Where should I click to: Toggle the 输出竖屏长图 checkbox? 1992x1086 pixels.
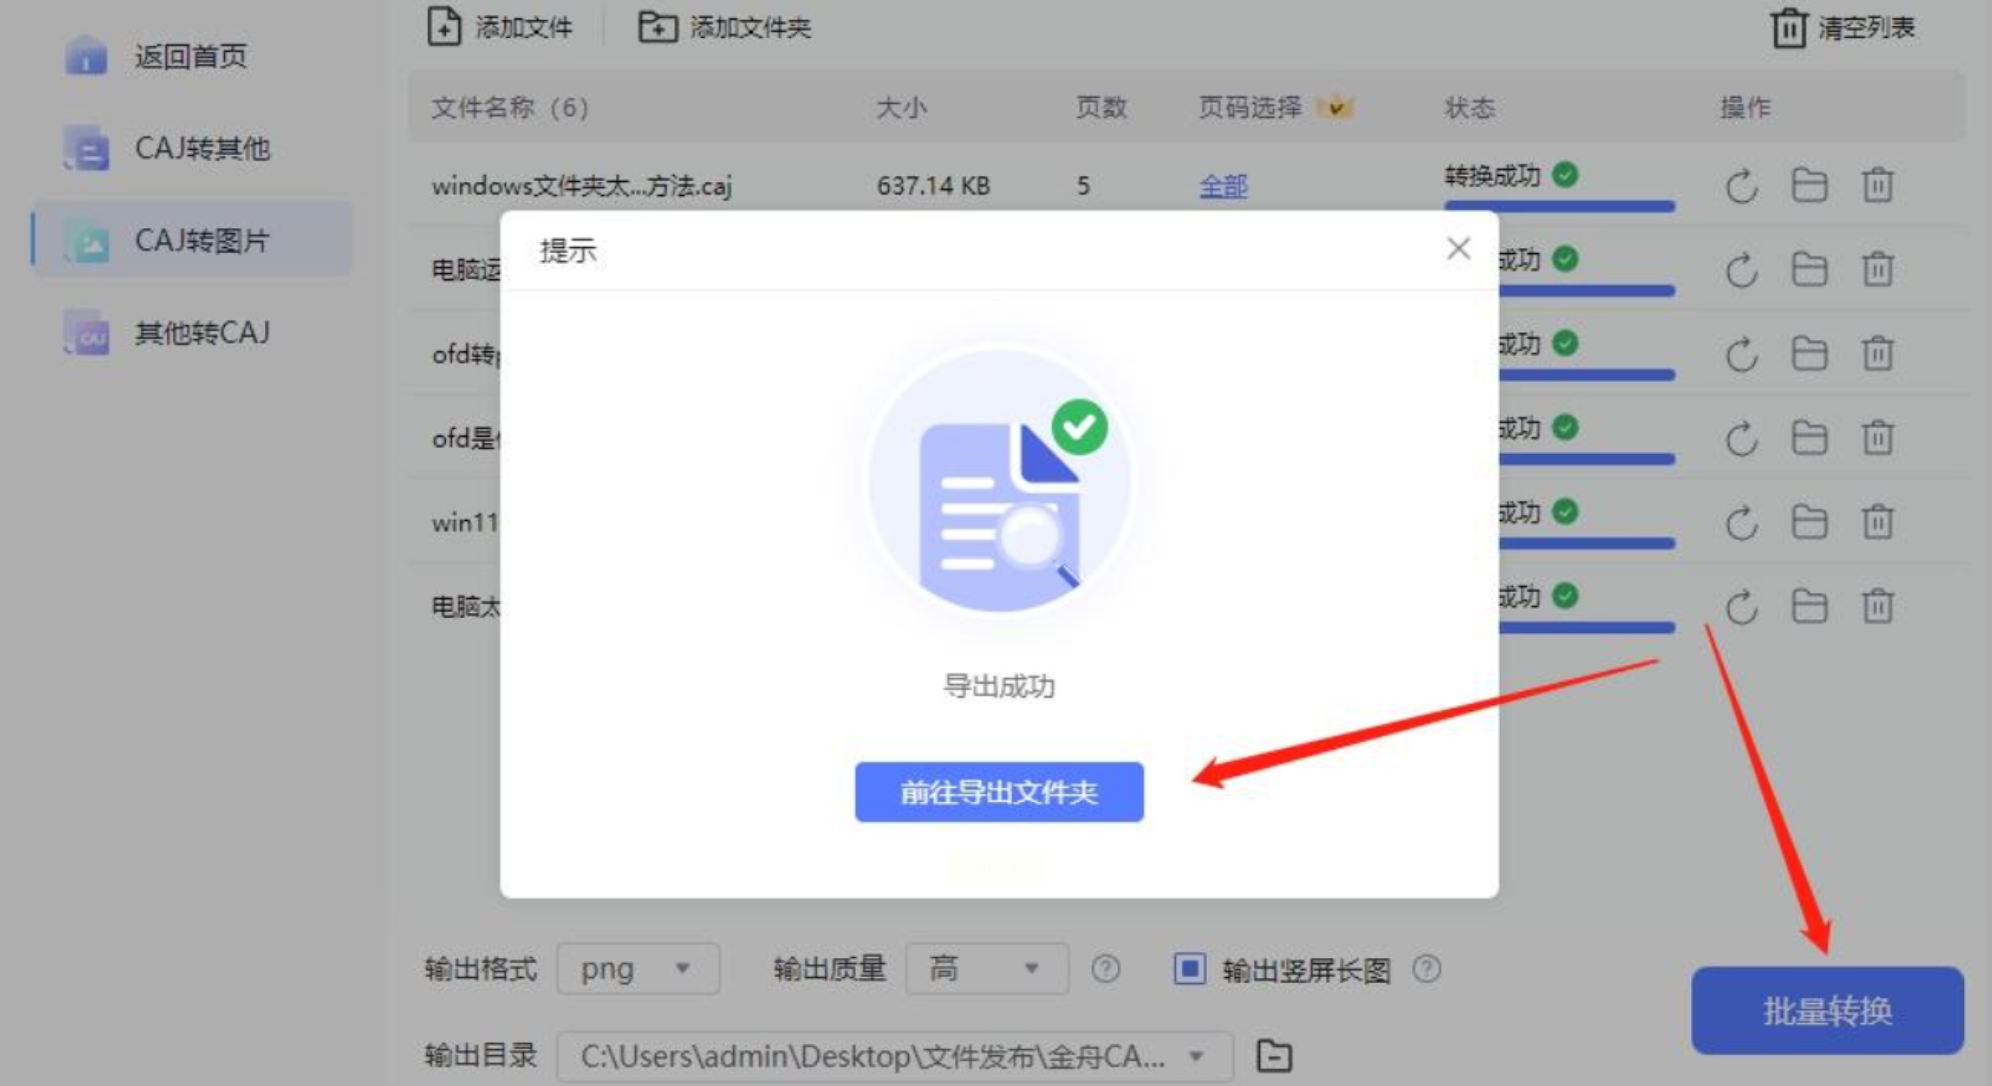click(1189, 968)
